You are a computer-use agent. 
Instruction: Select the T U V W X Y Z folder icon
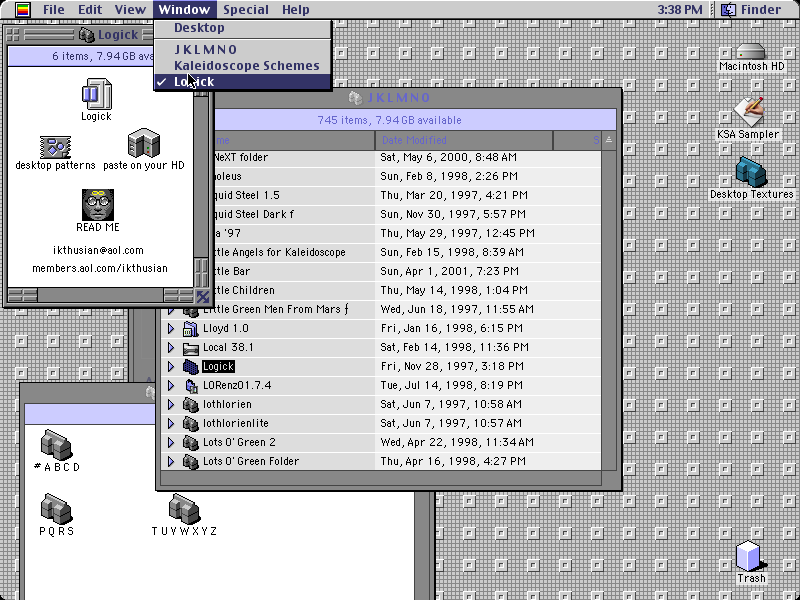[184, 509]
